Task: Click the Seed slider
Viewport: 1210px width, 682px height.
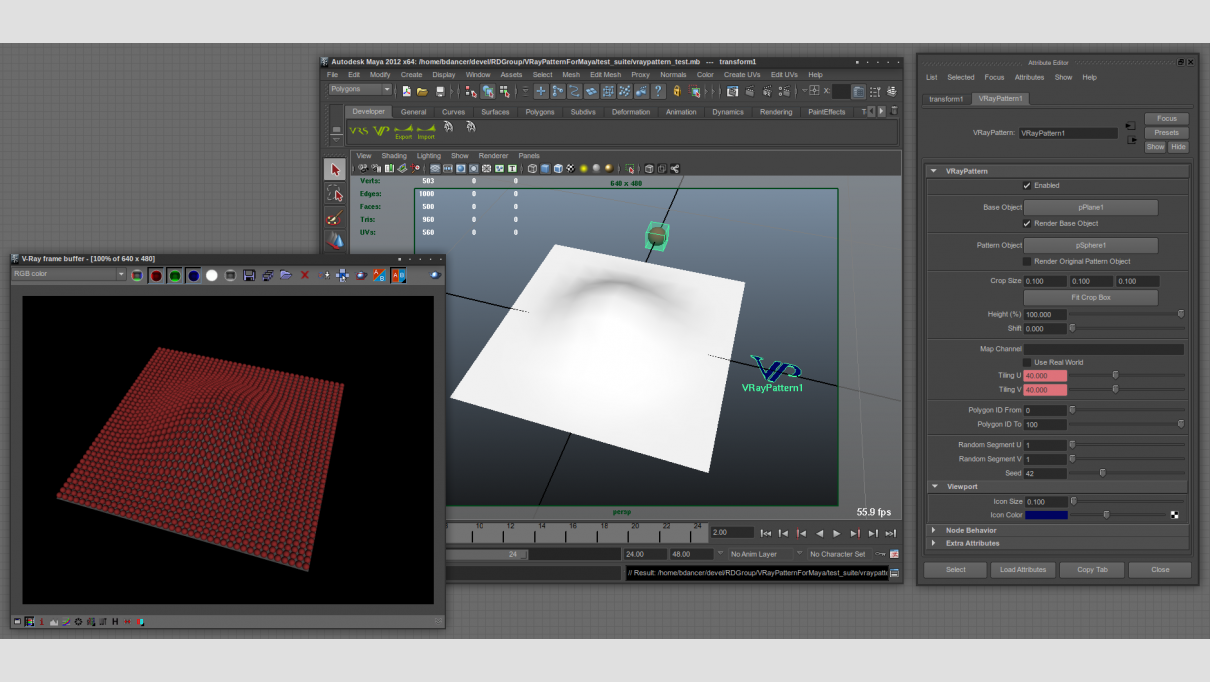Action: point(1127,473)
